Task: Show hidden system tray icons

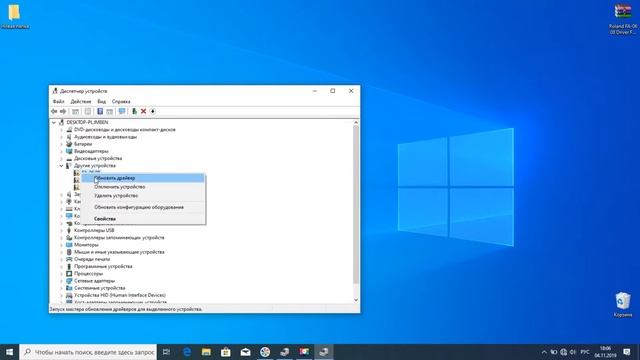Action: point(544,352)
